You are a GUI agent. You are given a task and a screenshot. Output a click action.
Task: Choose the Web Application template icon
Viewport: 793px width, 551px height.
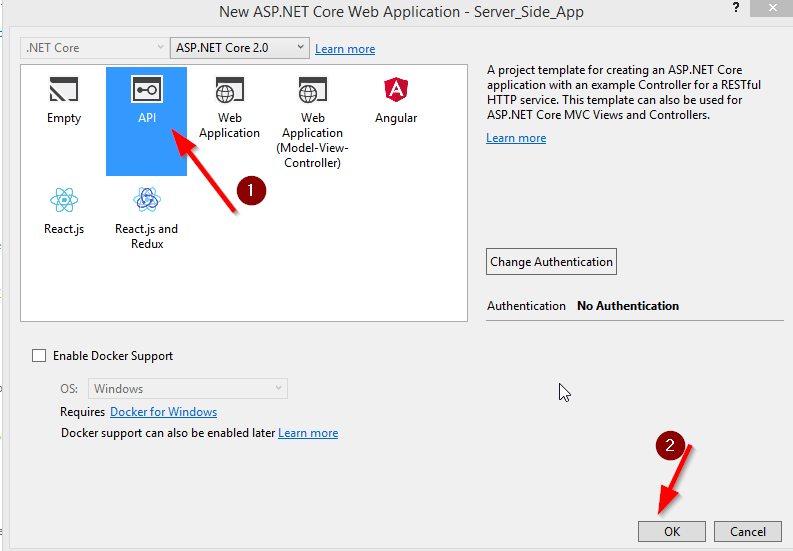click(230, 90)
